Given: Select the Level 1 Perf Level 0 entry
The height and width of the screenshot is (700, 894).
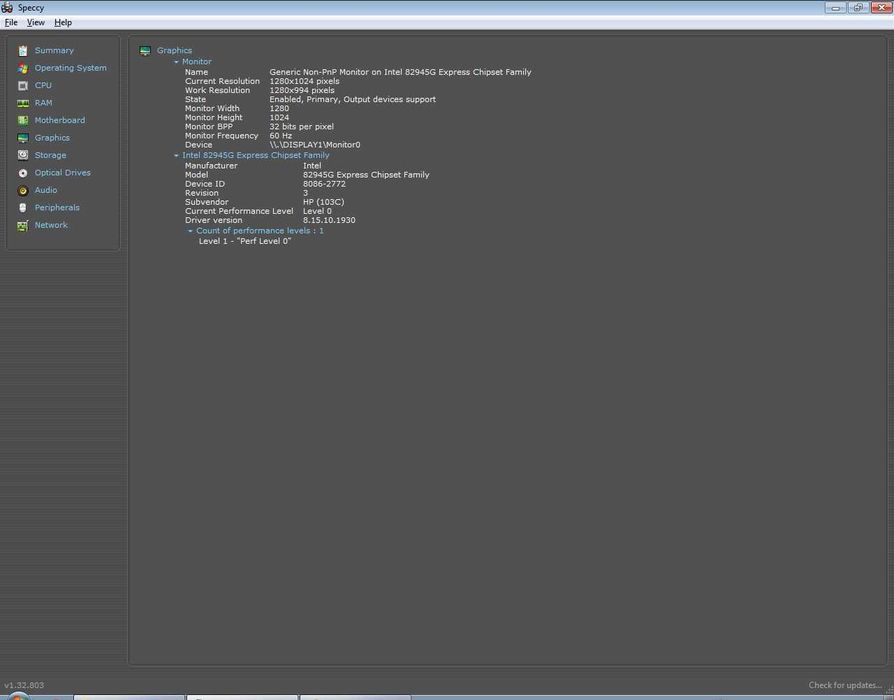Looking at the screenshot, I should 245,241.
